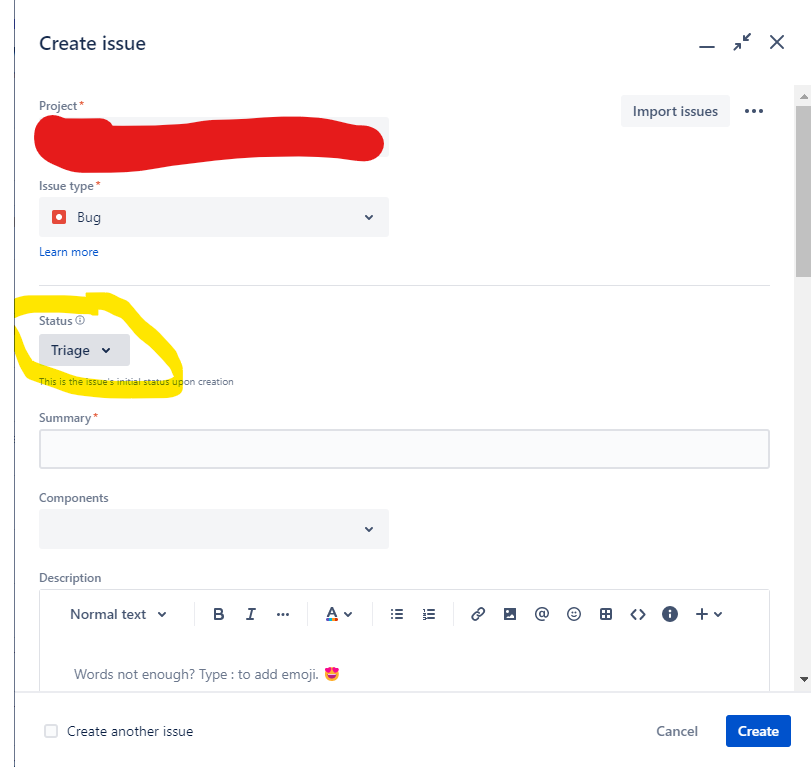
Task: Click the scrollbar down arrow
Action: 804,679
